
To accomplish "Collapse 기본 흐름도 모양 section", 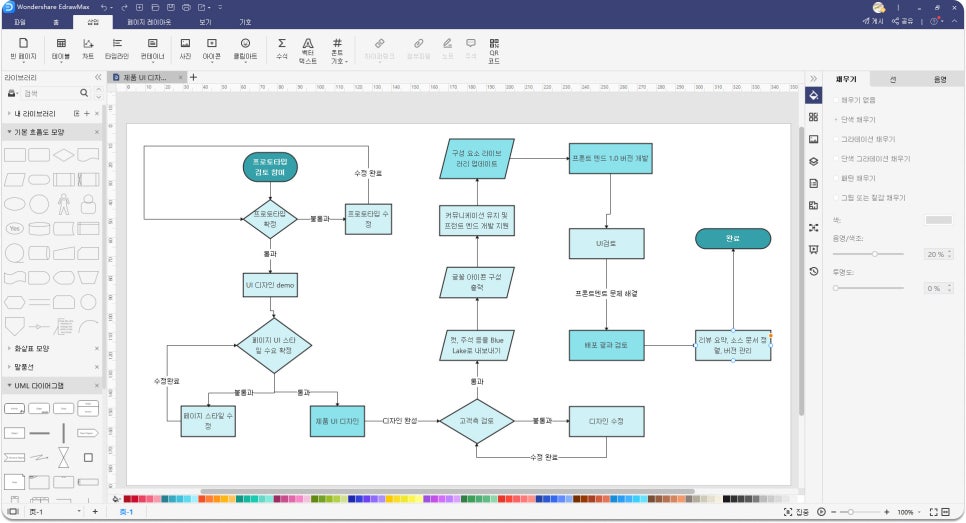I will tap(9, 132).
